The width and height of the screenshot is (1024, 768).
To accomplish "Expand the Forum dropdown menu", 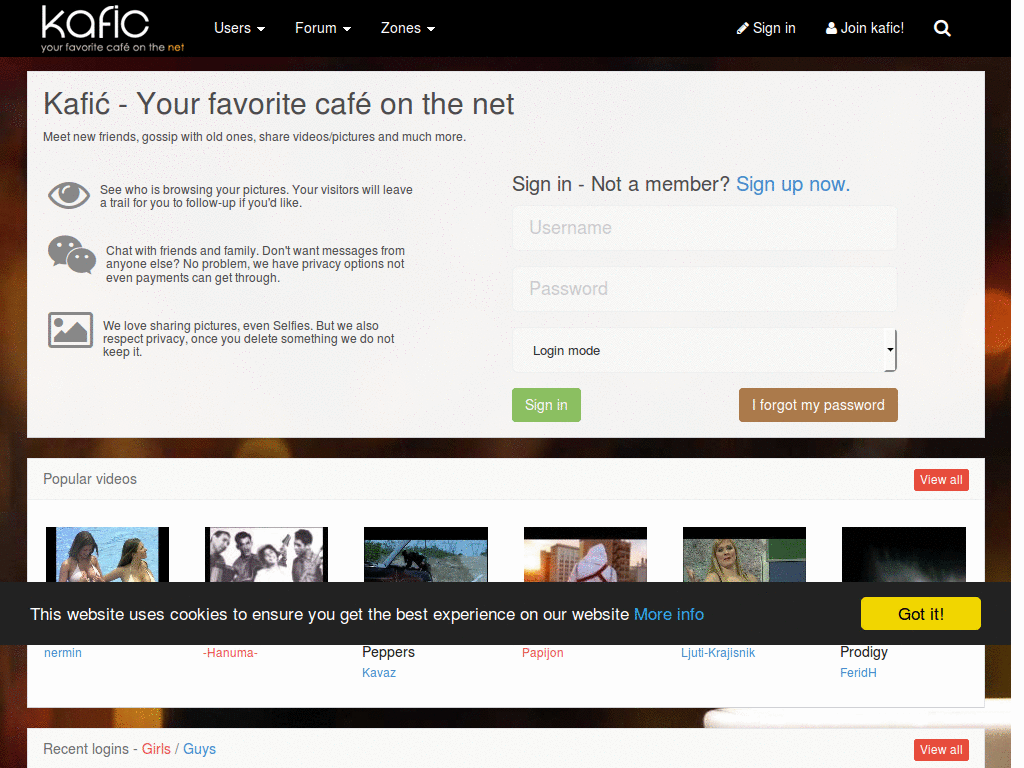I will tap(323, 28).
